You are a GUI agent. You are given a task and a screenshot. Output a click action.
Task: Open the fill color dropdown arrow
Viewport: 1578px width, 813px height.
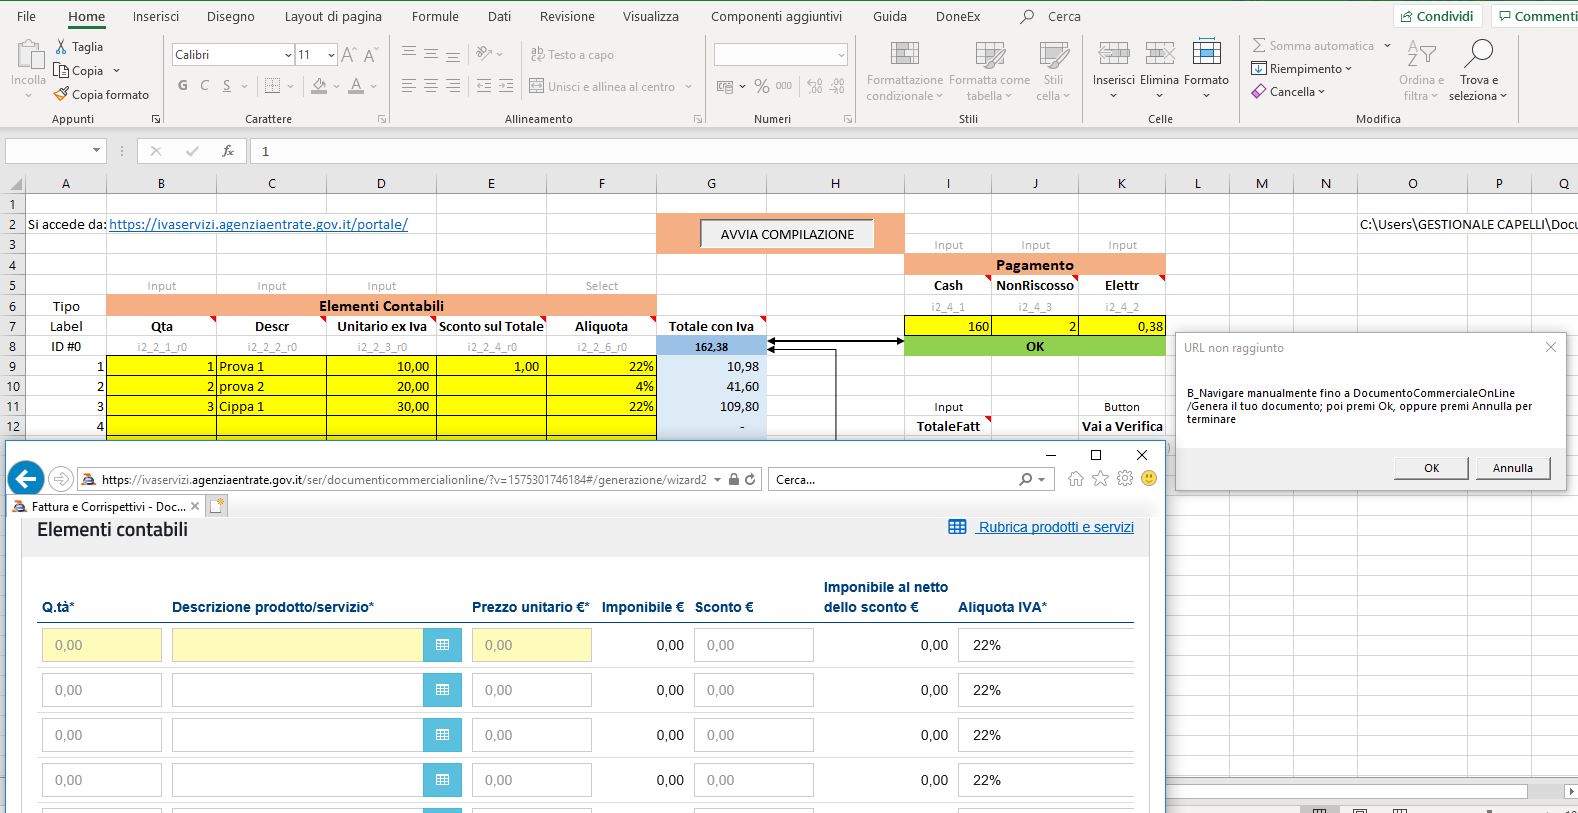coord(336,87)
